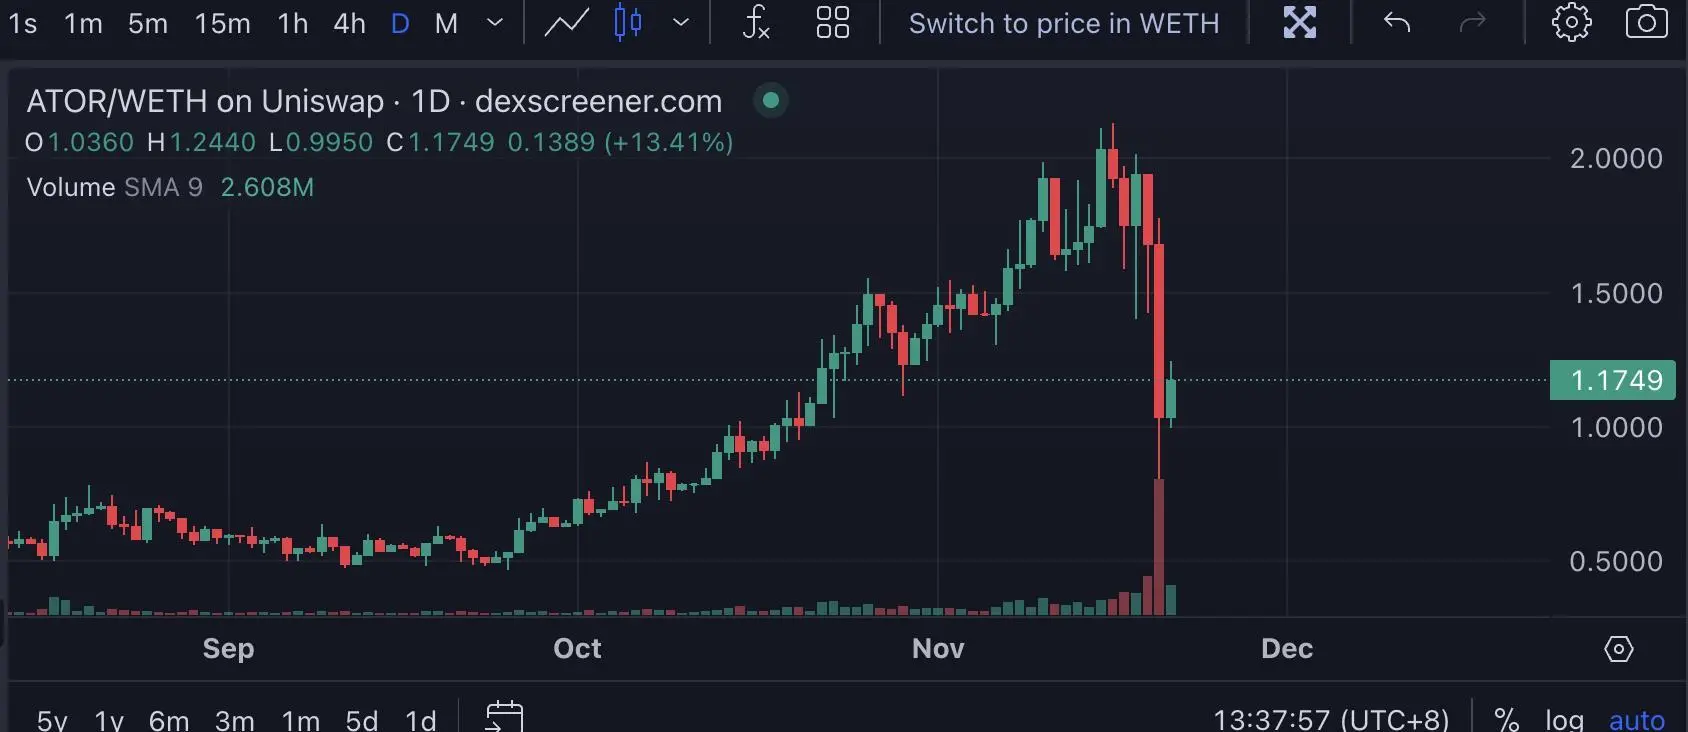Image resolution: width=1688 pixels, height=732 pixels.
Task: Switch to line chart style icon
Action: (x=566, y=22)
